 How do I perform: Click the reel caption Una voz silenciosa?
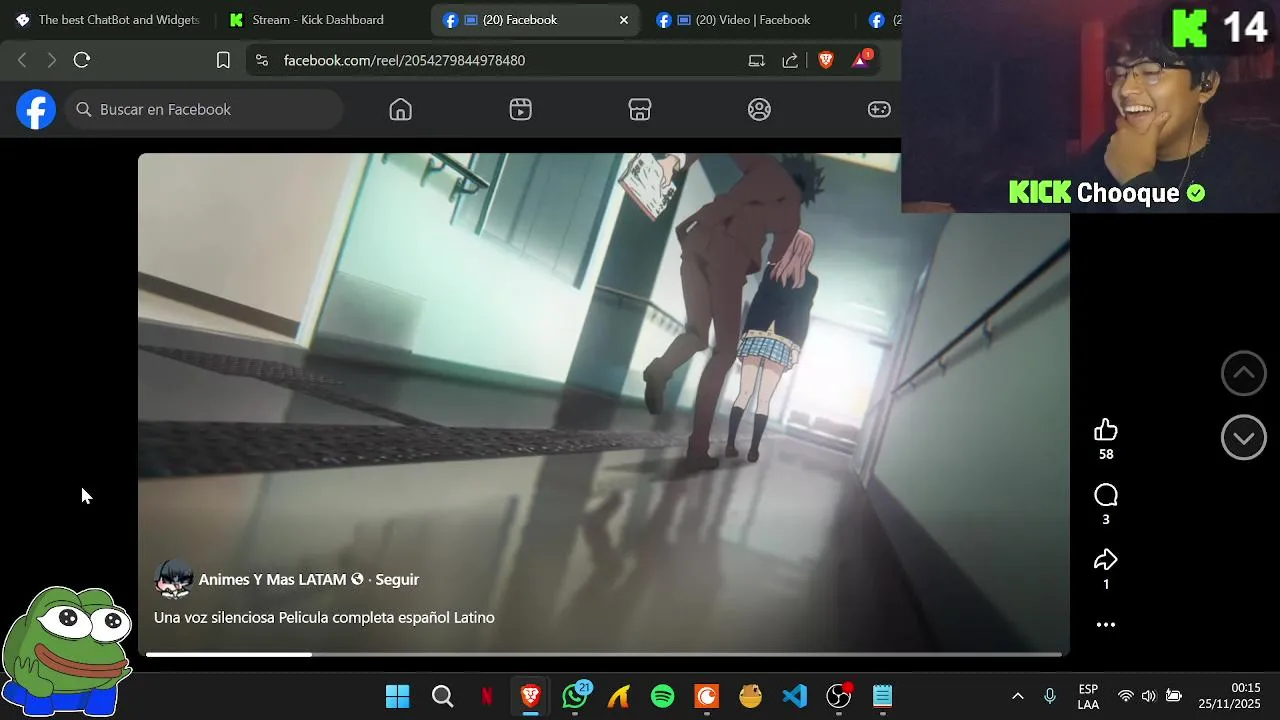[x=324, y=618]
